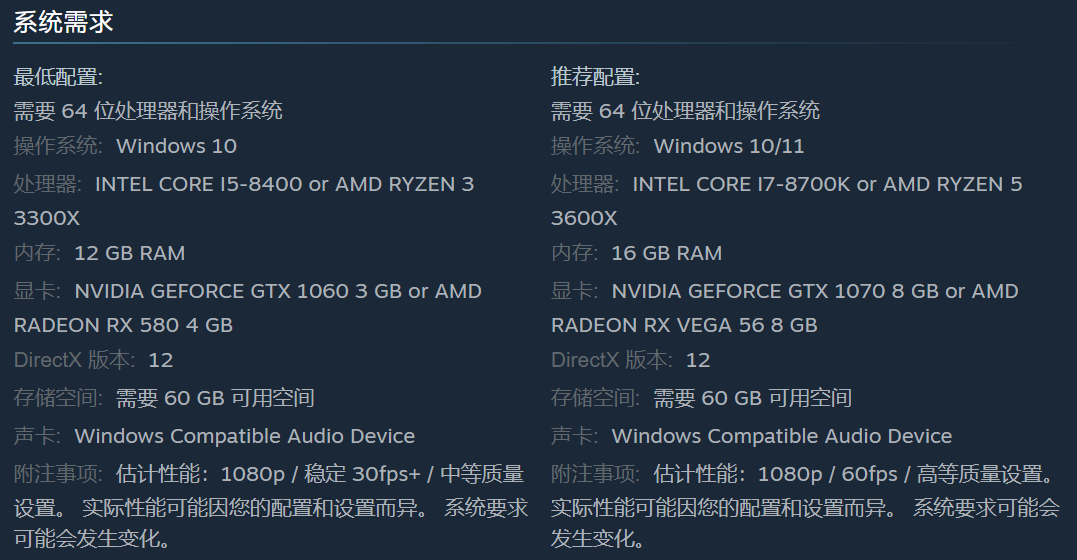Image resolution: width=1077 pixels, height=560 pixels.
Task: Click the 存储空间 label under recommended requirements
Action: [x=596, y=398]
